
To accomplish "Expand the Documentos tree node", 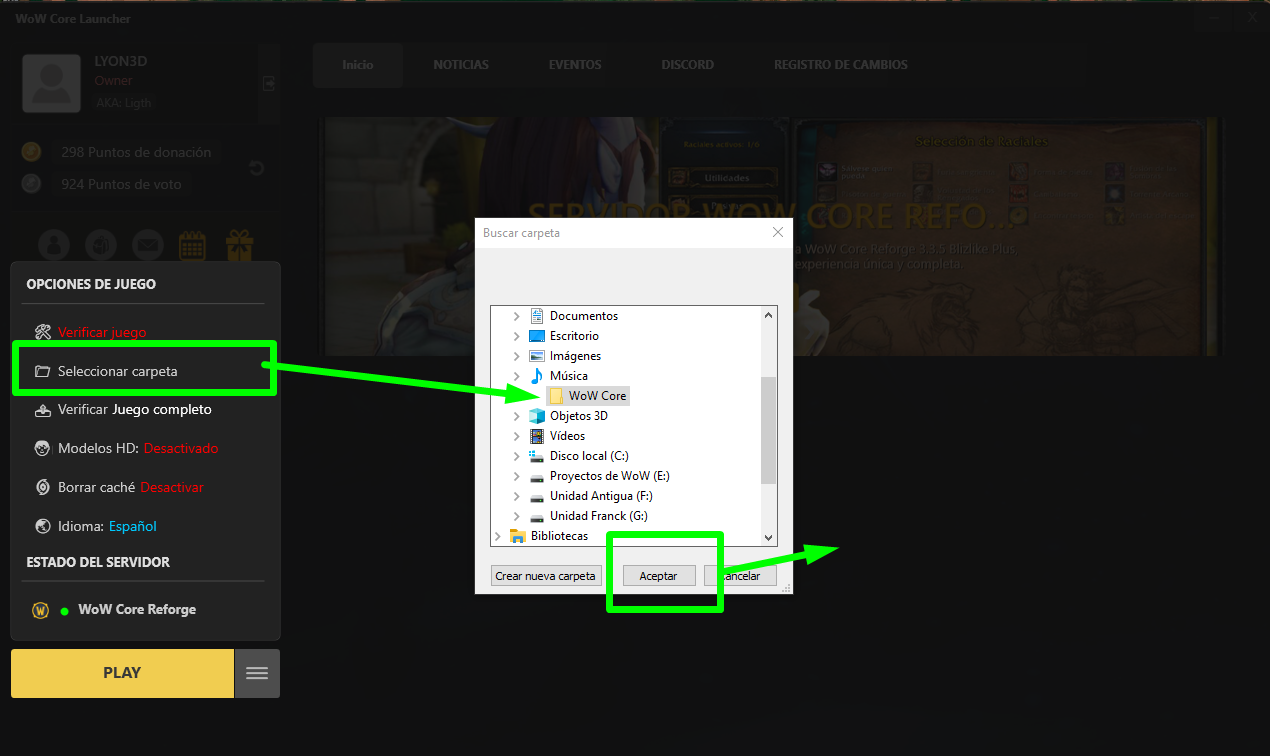I will coord(516,316).
